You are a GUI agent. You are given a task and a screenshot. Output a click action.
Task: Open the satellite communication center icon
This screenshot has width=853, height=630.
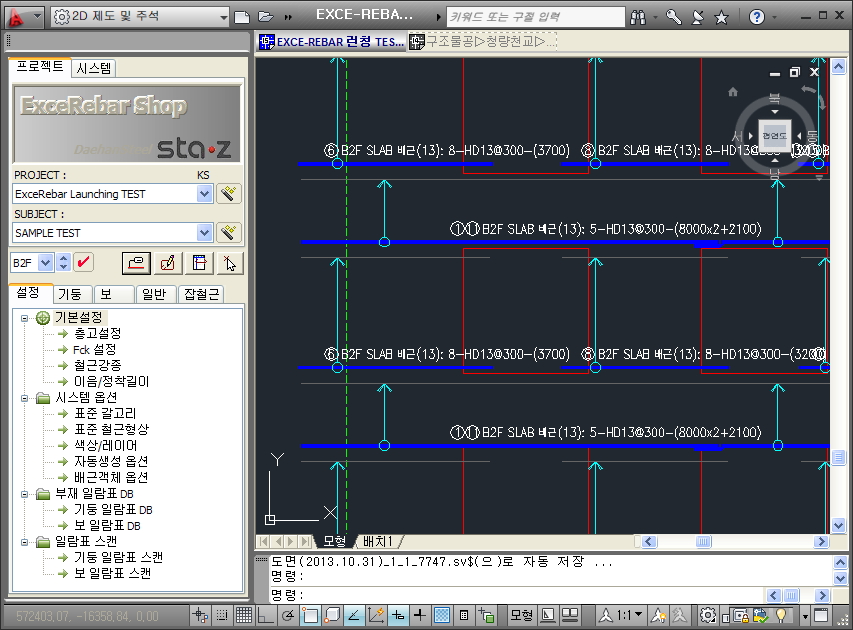click(697, 17)
